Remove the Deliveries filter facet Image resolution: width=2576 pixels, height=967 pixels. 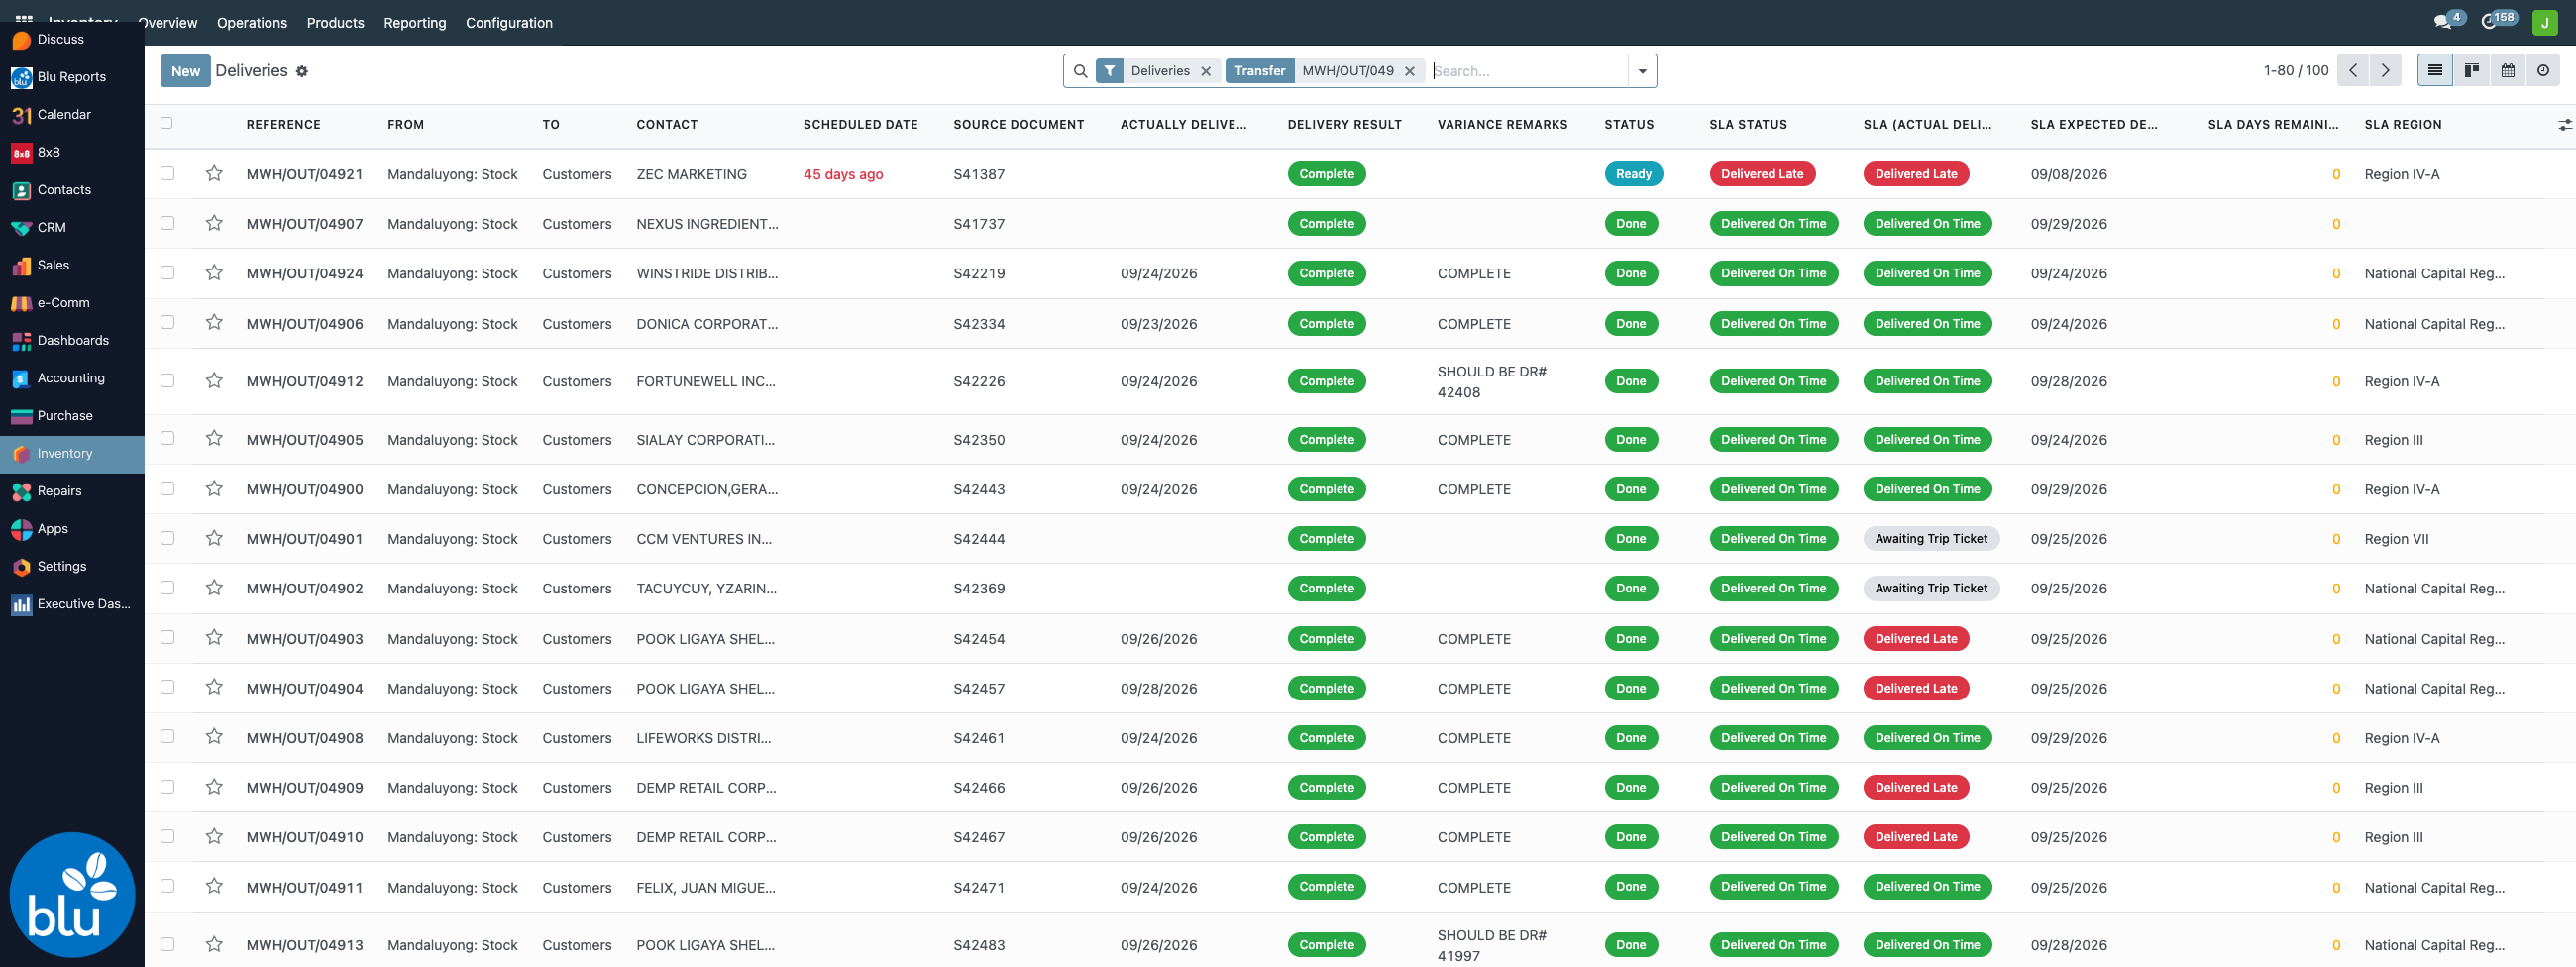pyautogui.click(x=1206, y=71)
